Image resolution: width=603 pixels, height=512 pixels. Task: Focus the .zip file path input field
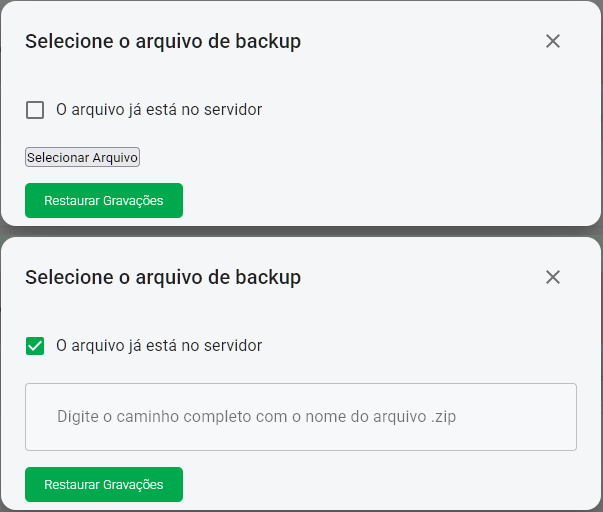click(300, 416)
